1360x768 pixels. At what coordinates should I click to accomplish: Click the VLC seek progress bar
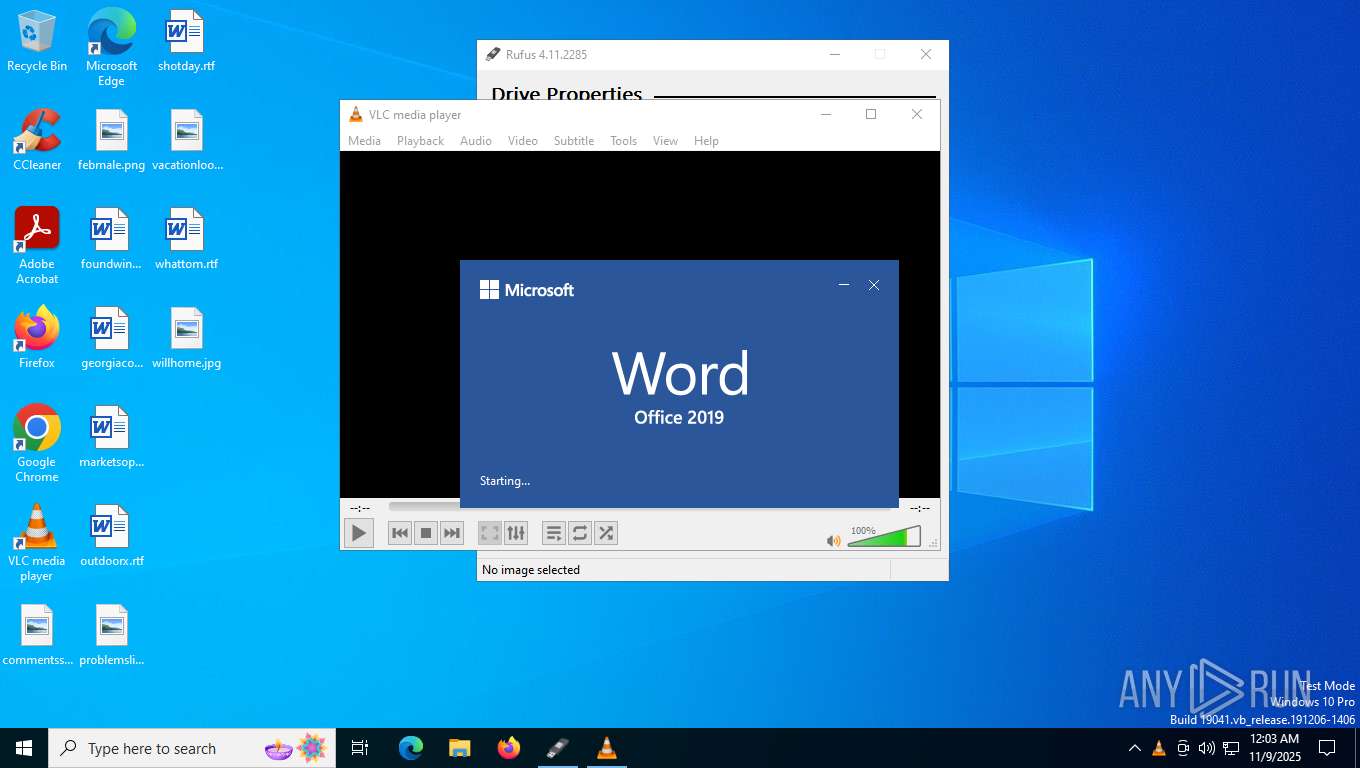pos(640,507)
